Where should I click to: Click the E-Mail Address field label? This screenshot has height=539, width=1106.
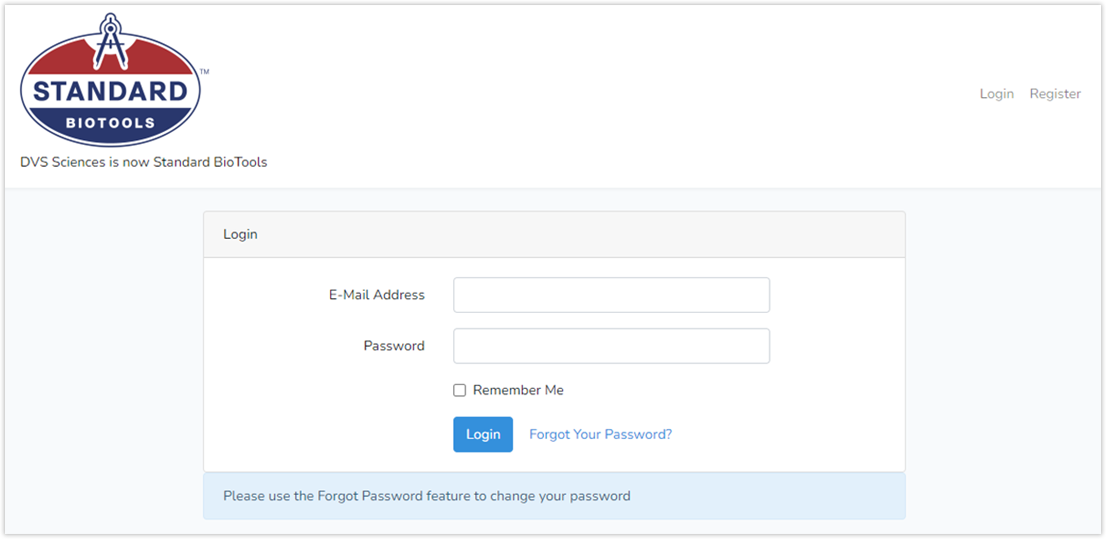[x=376, y=295]
